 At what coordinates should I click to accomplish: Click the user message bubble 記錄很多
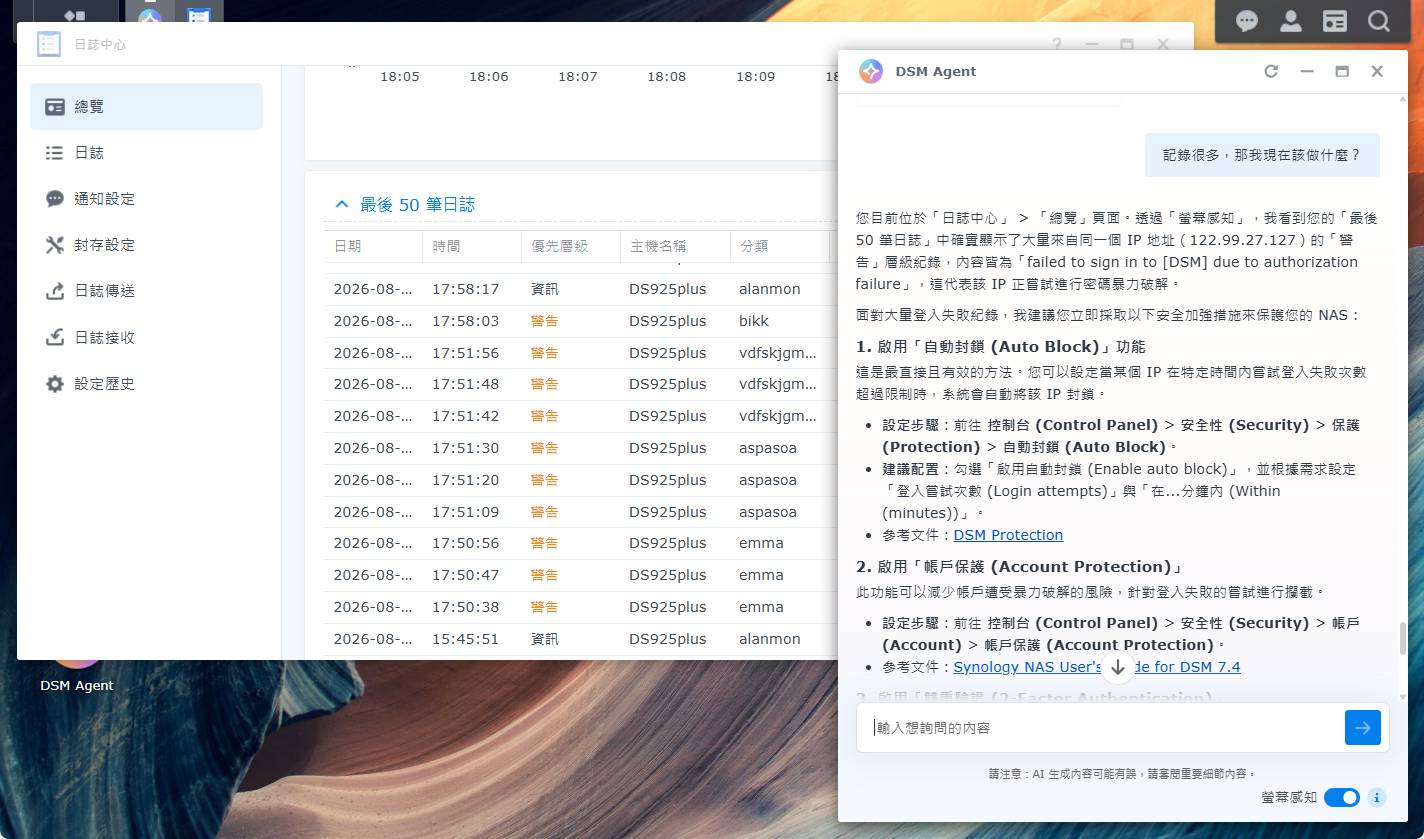click(x=1262, y=155)
